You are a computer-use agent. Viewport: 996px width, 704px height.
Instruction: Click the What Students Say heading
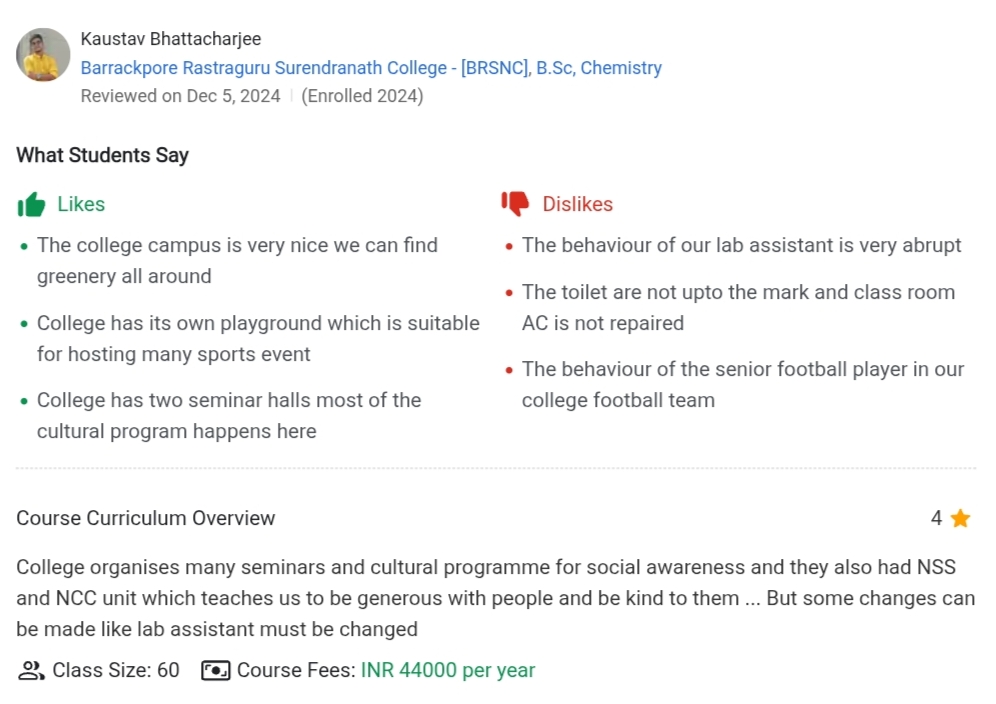coord(102,155)
